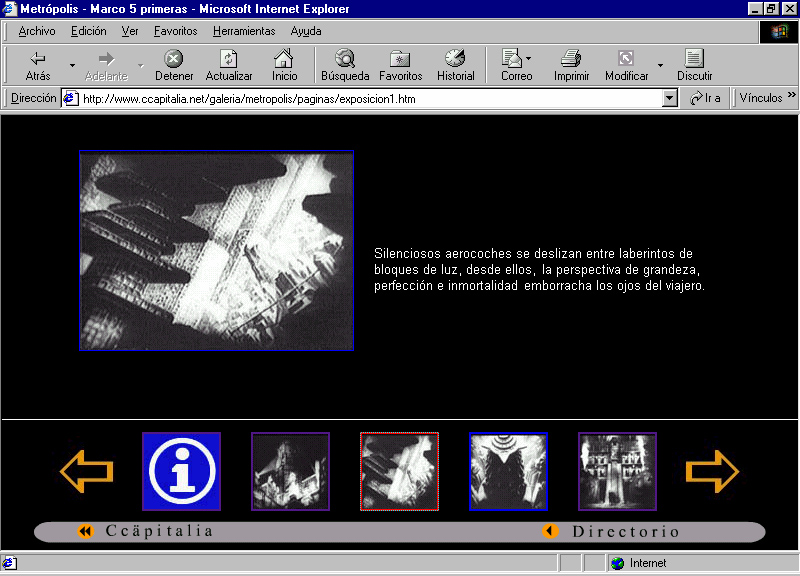Open the Archivo menu
The width and height of the screenshot is (800, 576).
(x=37, y=31)
